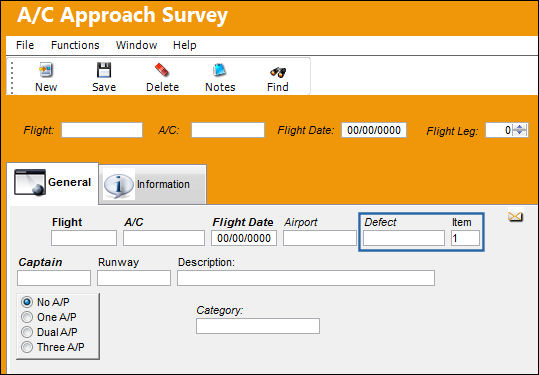Click the Airport field label

point(301,222)
